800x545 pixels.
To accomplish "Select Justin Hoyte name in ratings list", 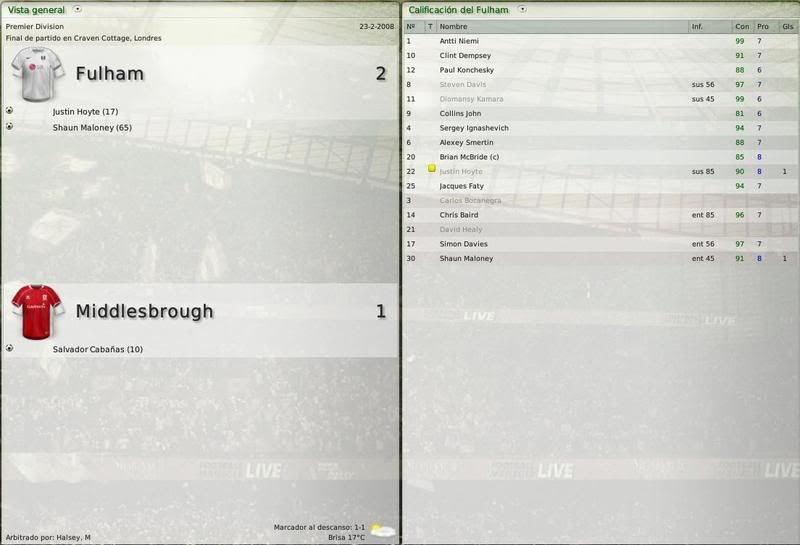I will click(x=461, y=171).
